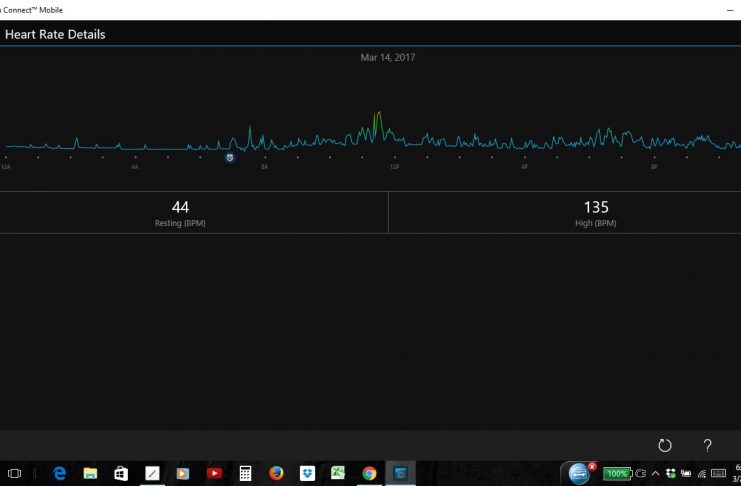Open File Explorer from the taskbar
The width and height of the screenshot is (741, 486).
[90, 473]
